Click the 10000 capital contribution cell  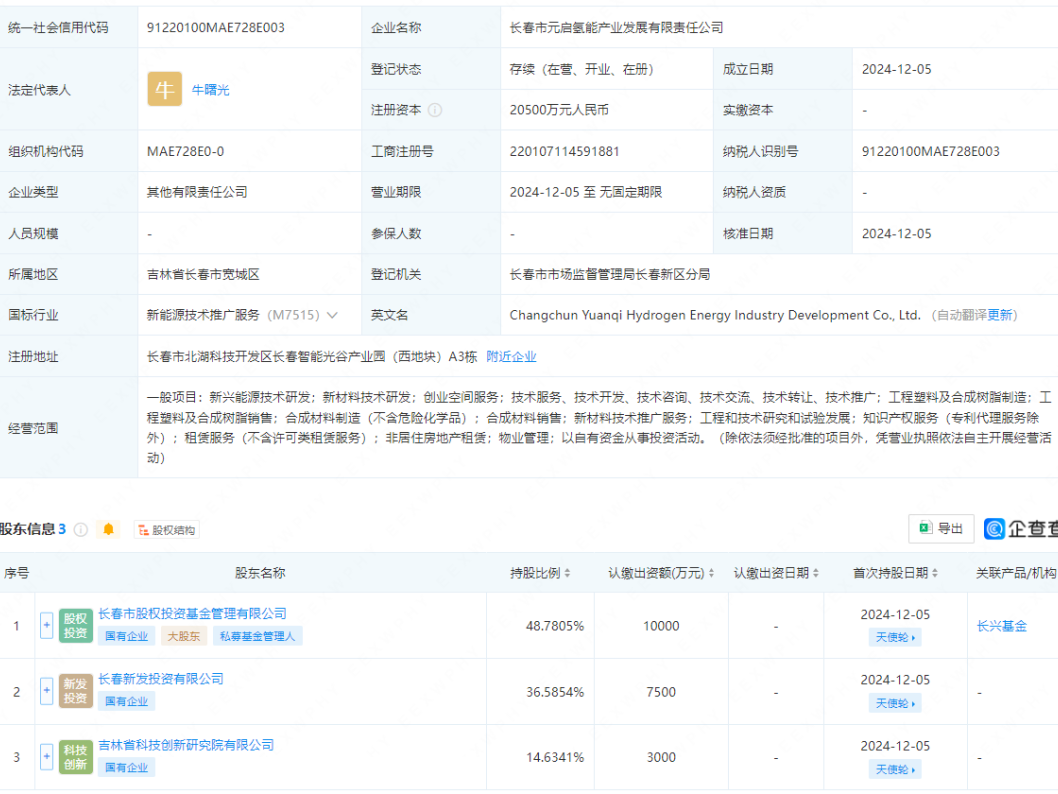click(661, 626)
